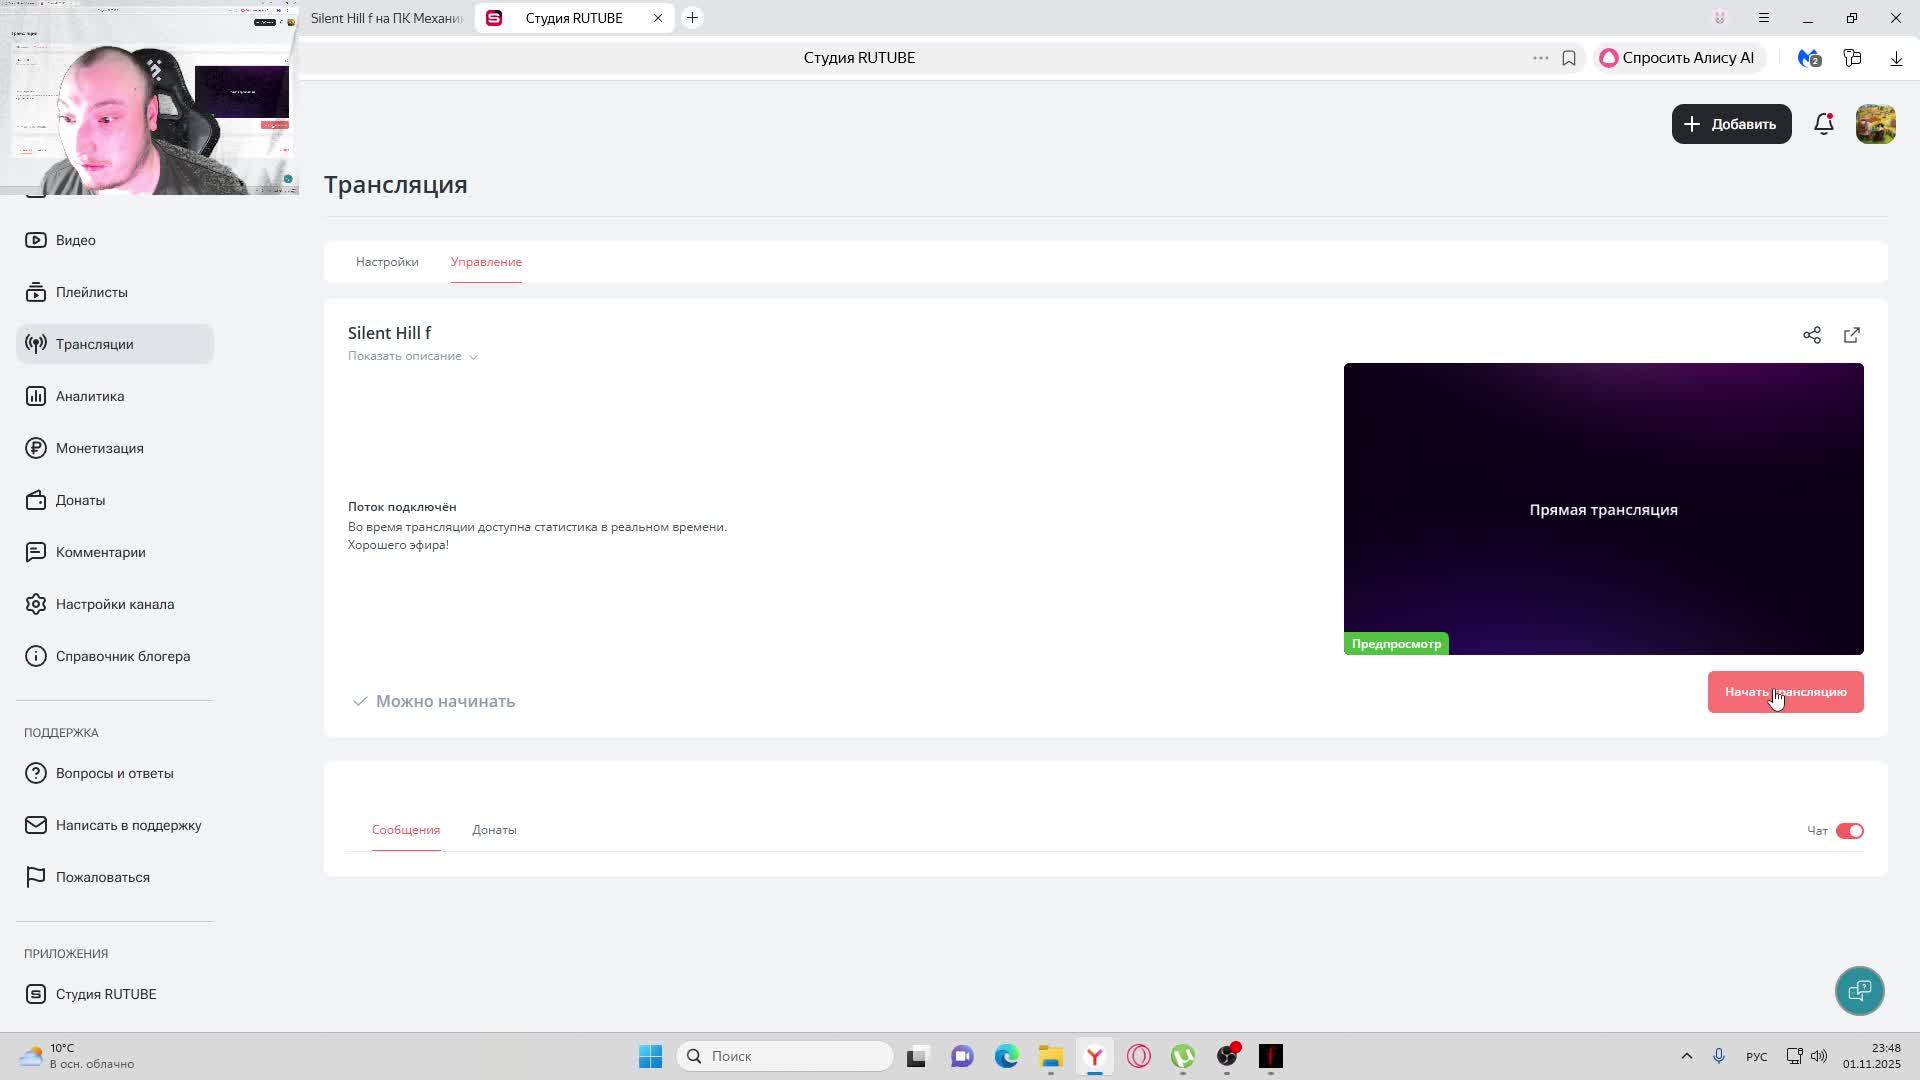Go to Монетизация in sidebar

click(x=99, y=448)
